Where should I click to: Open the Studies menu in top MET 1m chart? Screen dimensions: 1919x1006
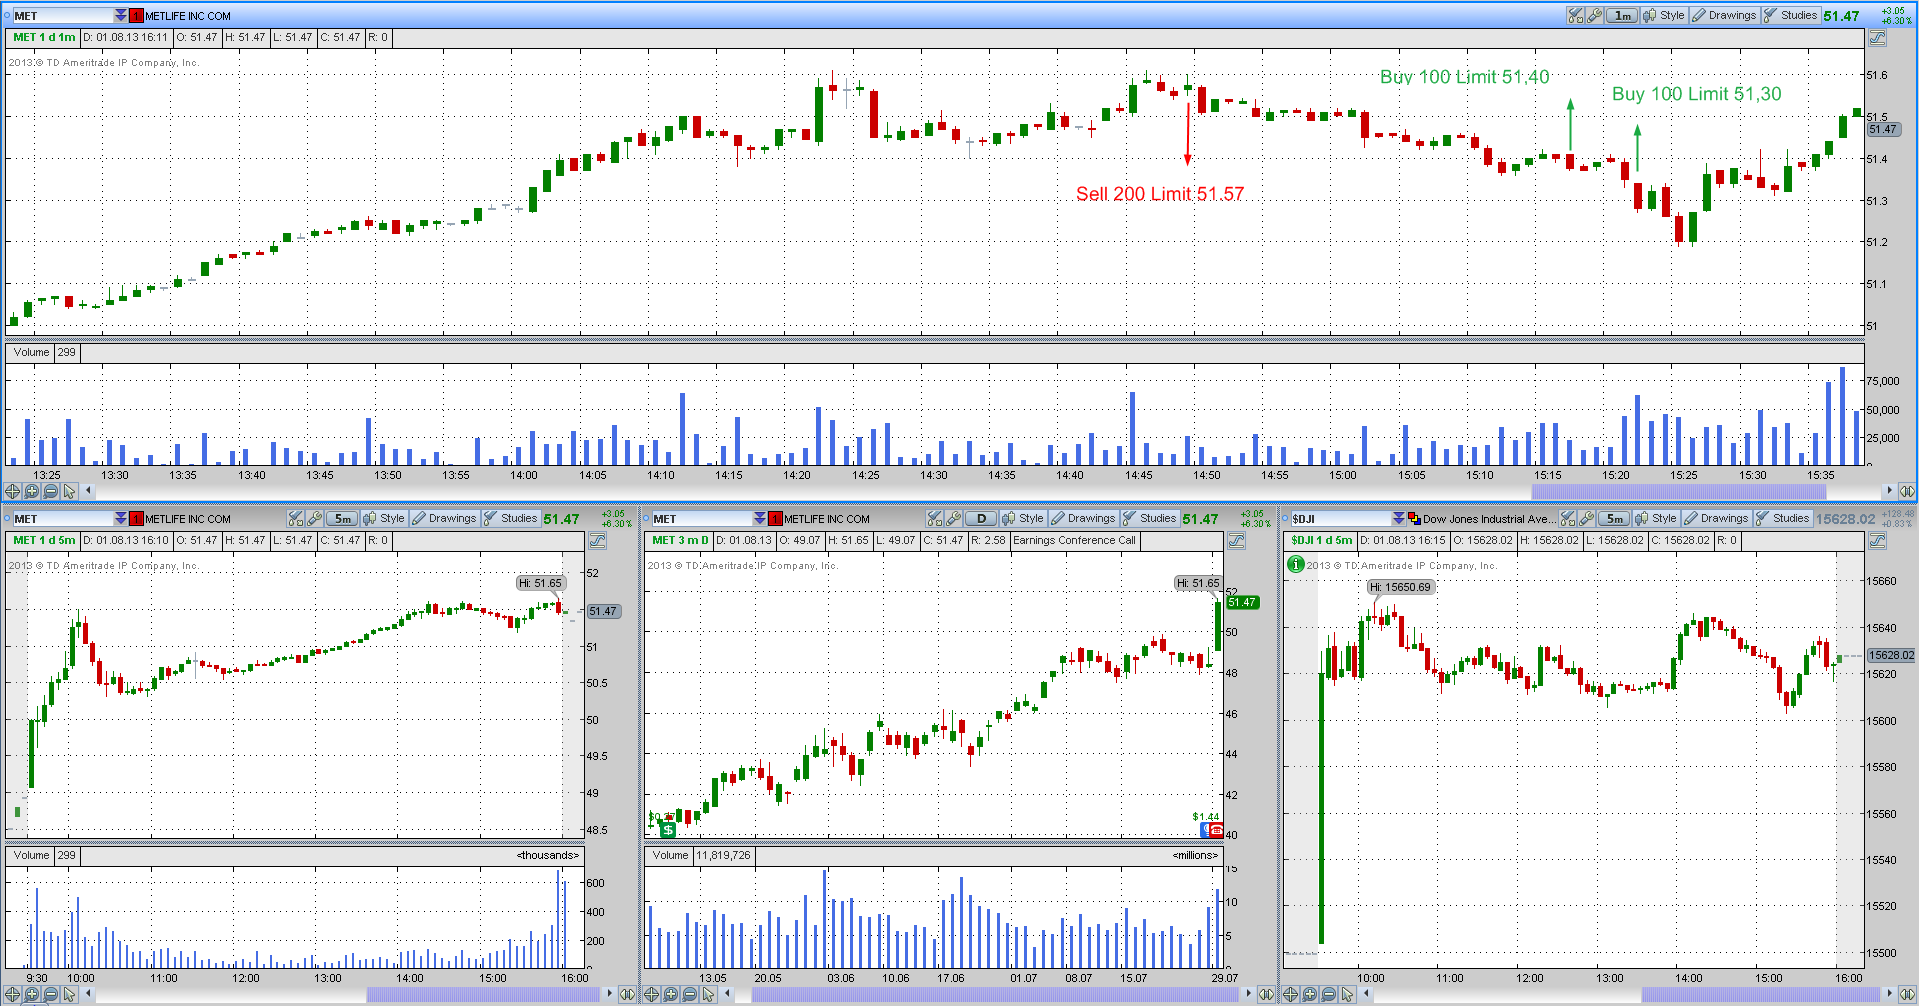(1790, 15)
